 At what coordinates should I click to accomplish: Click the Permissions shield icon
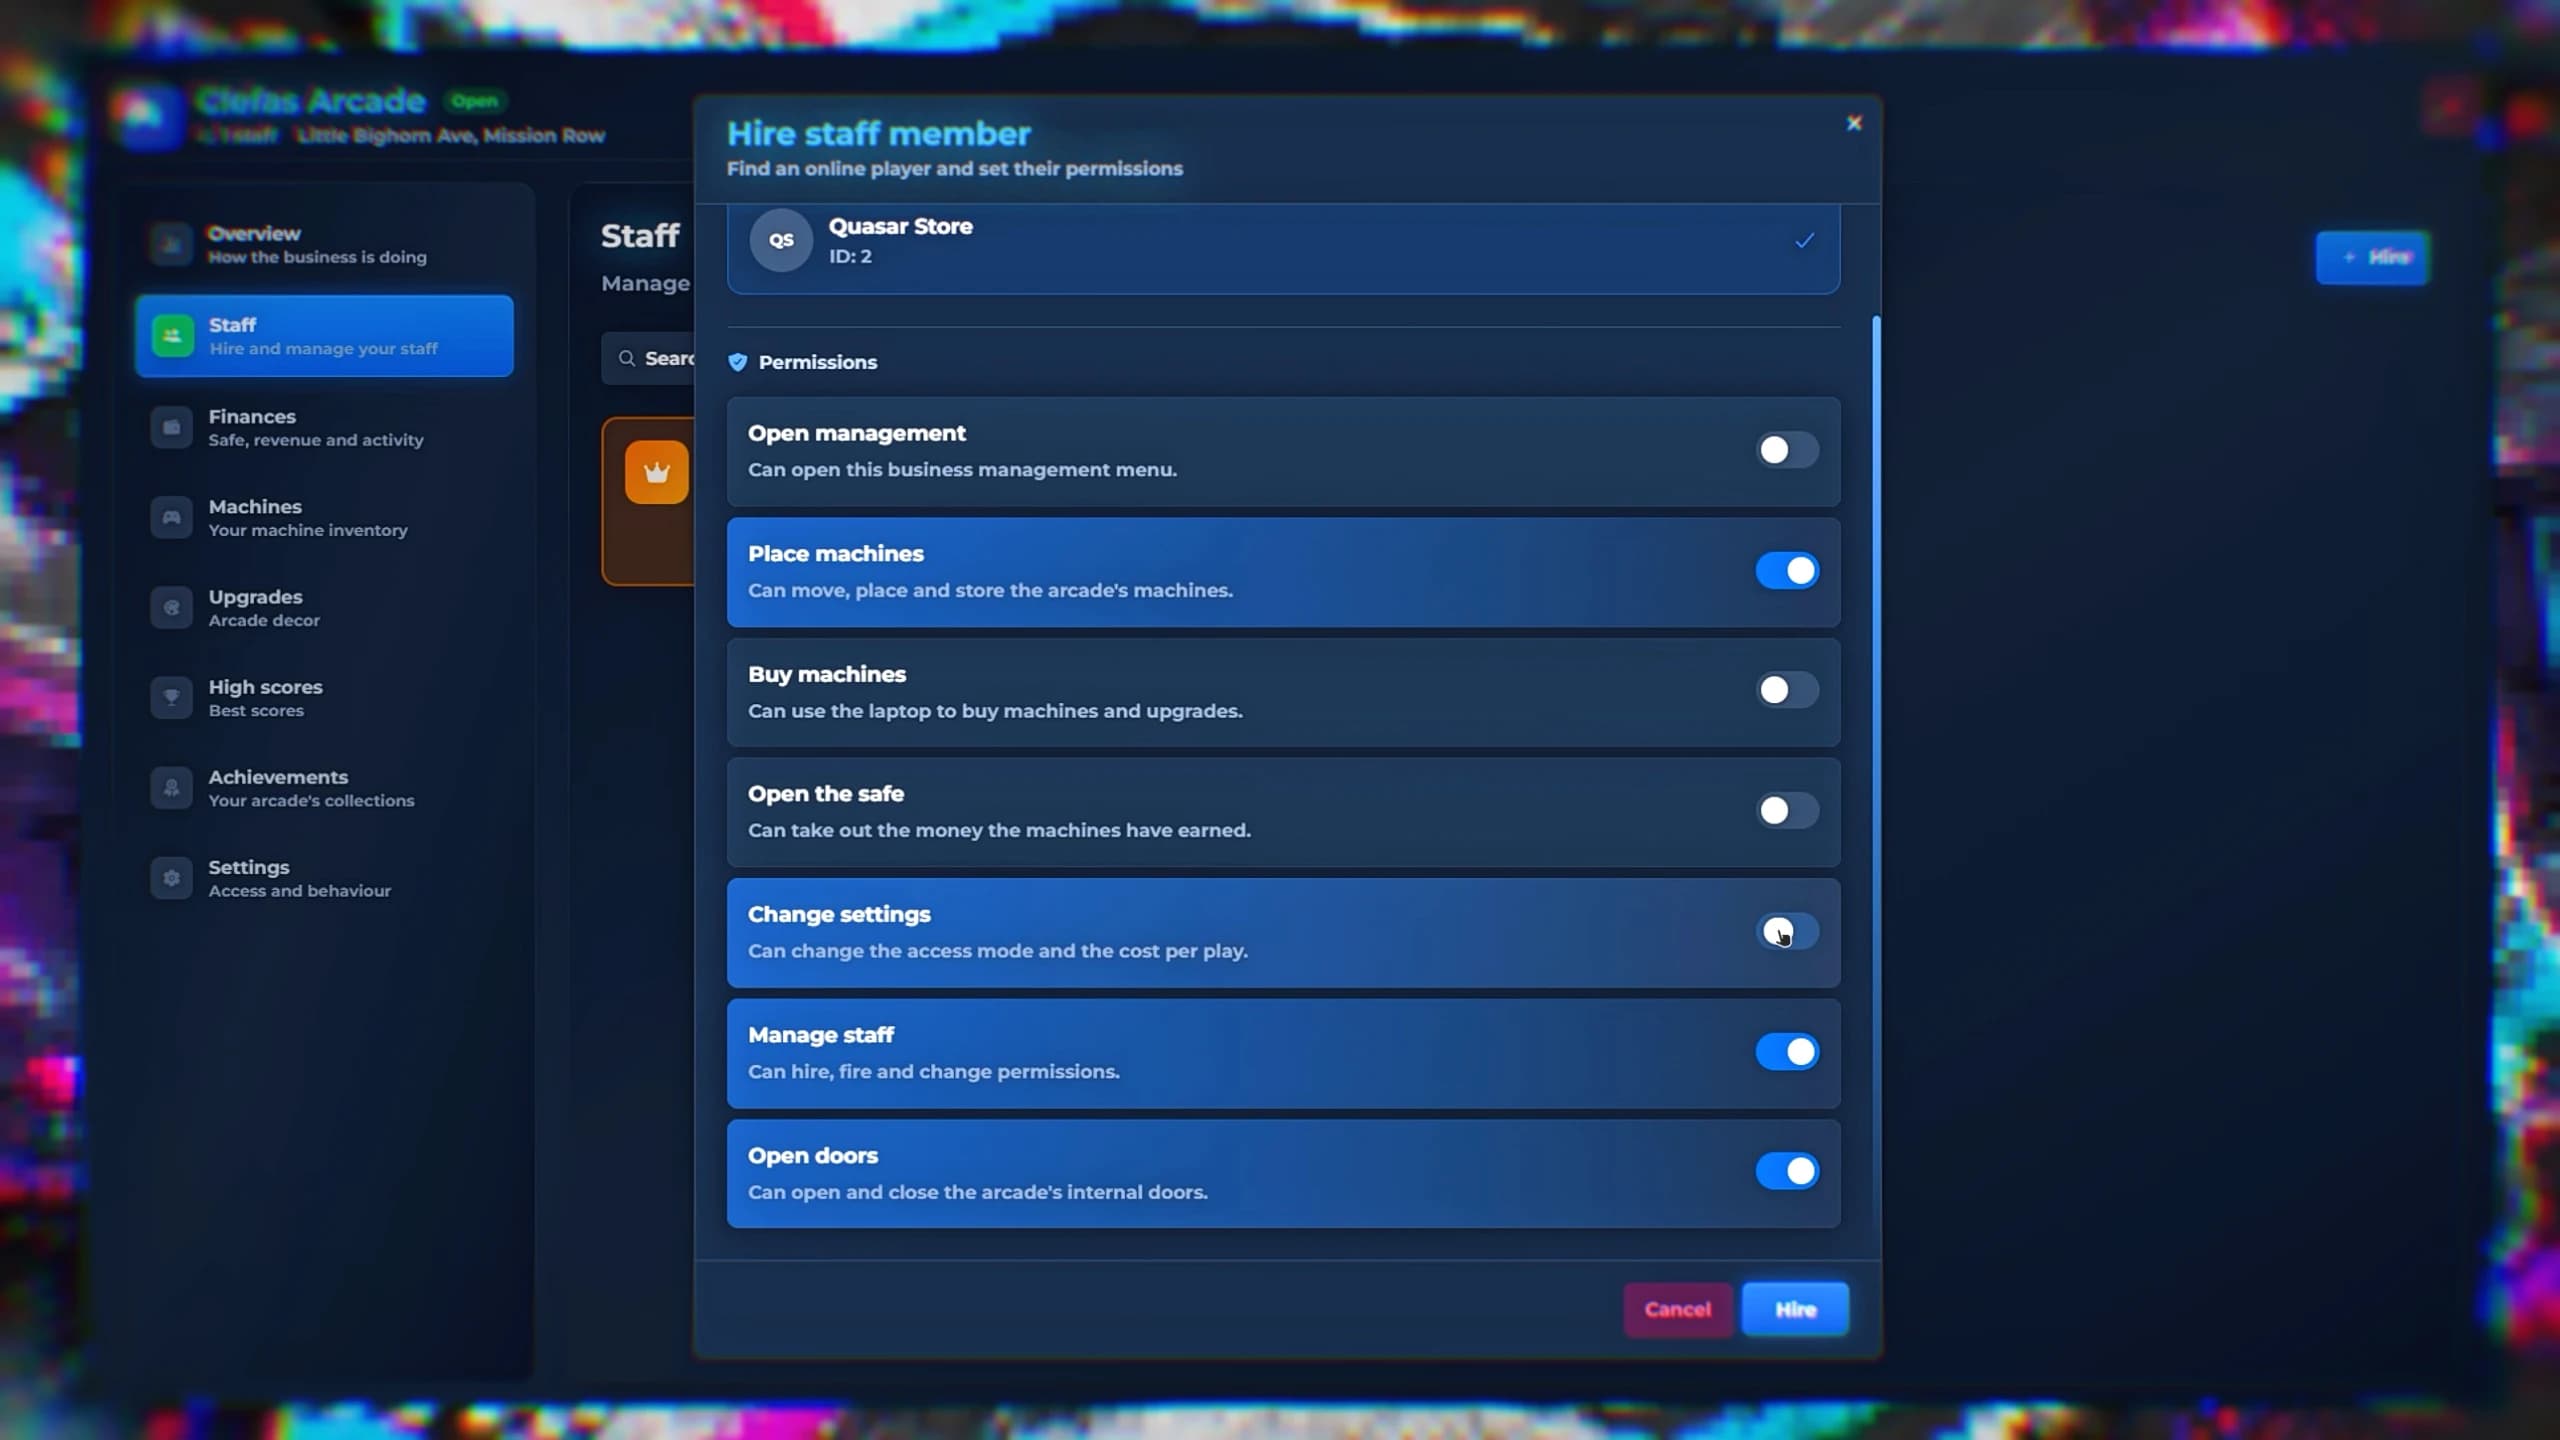(737, 362)
